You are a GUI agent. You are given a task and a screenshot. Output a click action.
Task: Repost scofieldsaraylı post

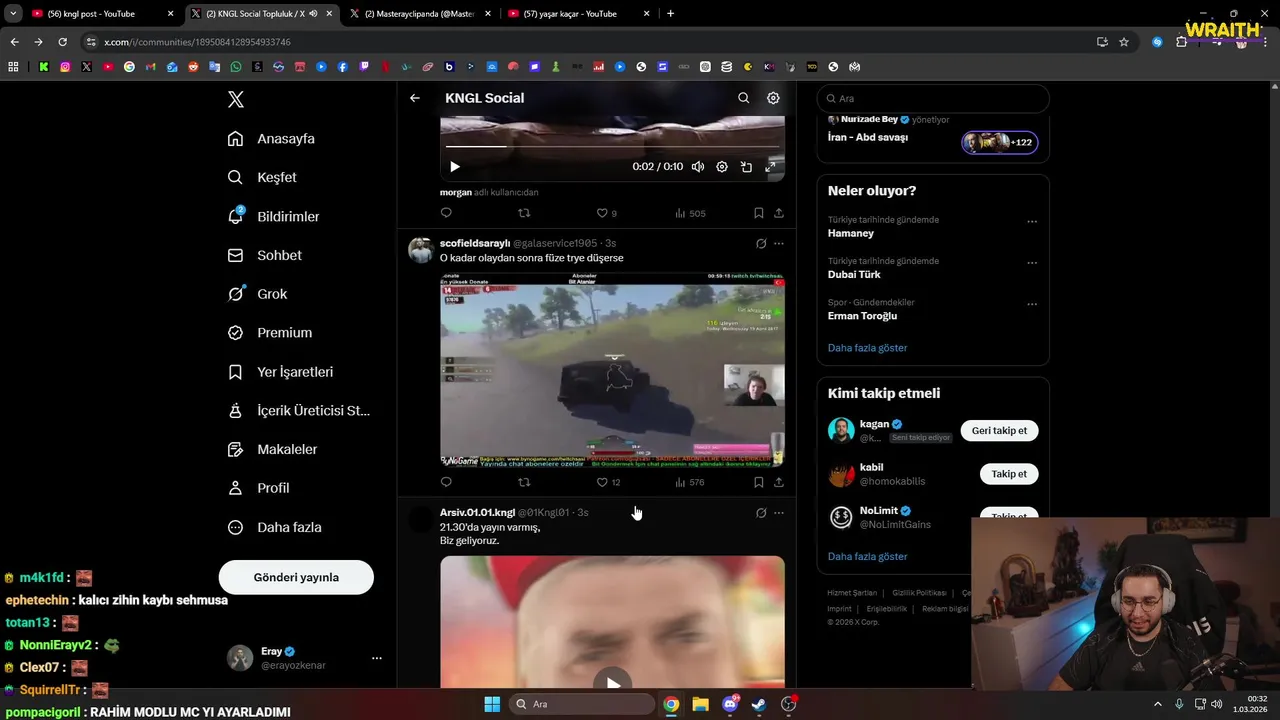(524, 482)
